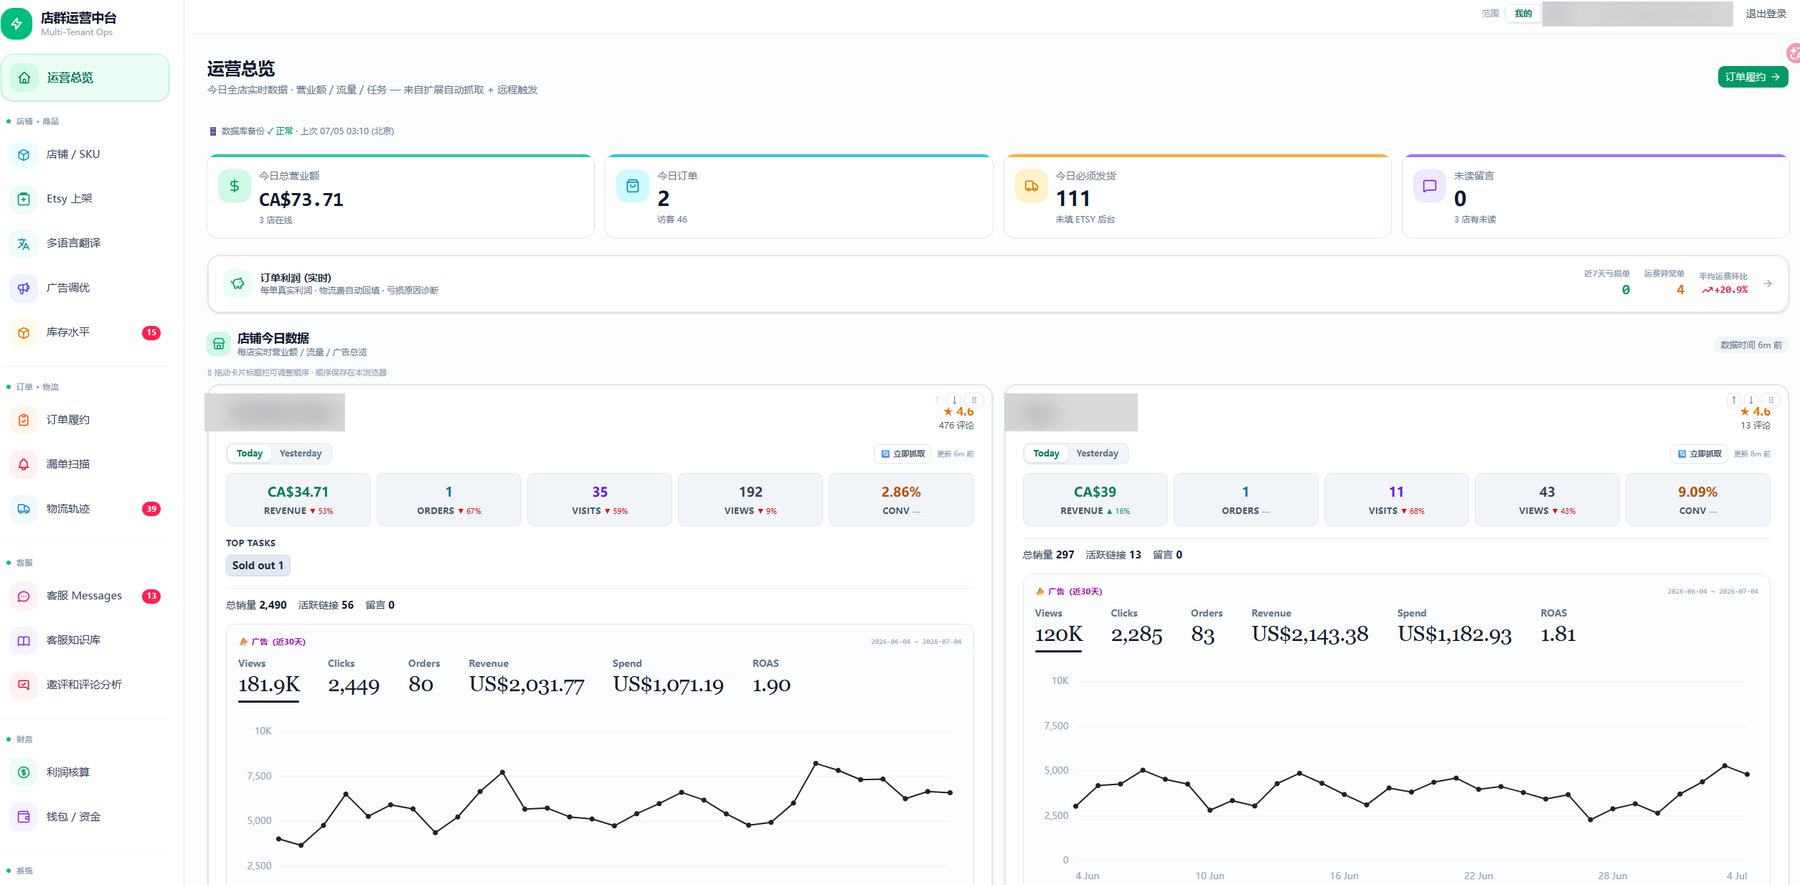Open the 利润核算 menu item
Screen dimensions: 1800x885
point(85,772)
